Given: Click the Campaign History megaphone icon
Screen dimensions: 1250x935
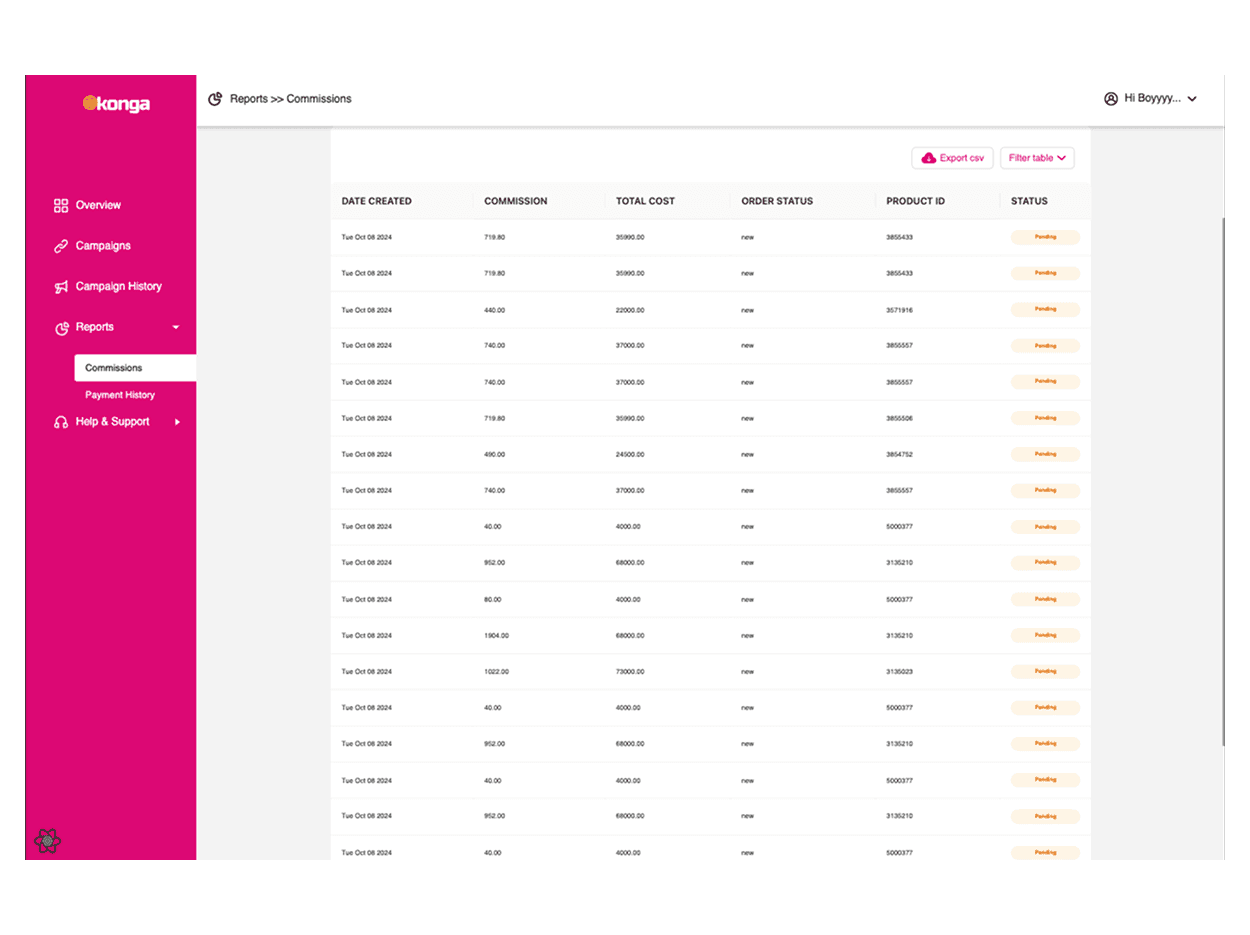Looking at the screenshot, I should point(61,287).
